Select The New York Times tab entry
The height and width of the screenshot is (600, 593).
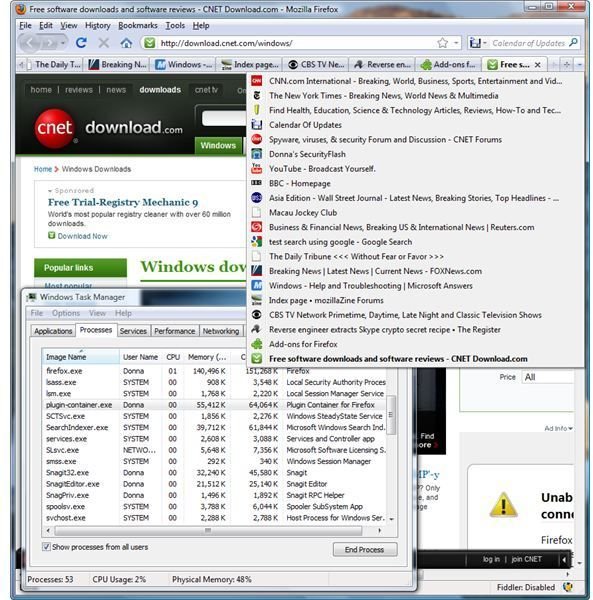415,96
